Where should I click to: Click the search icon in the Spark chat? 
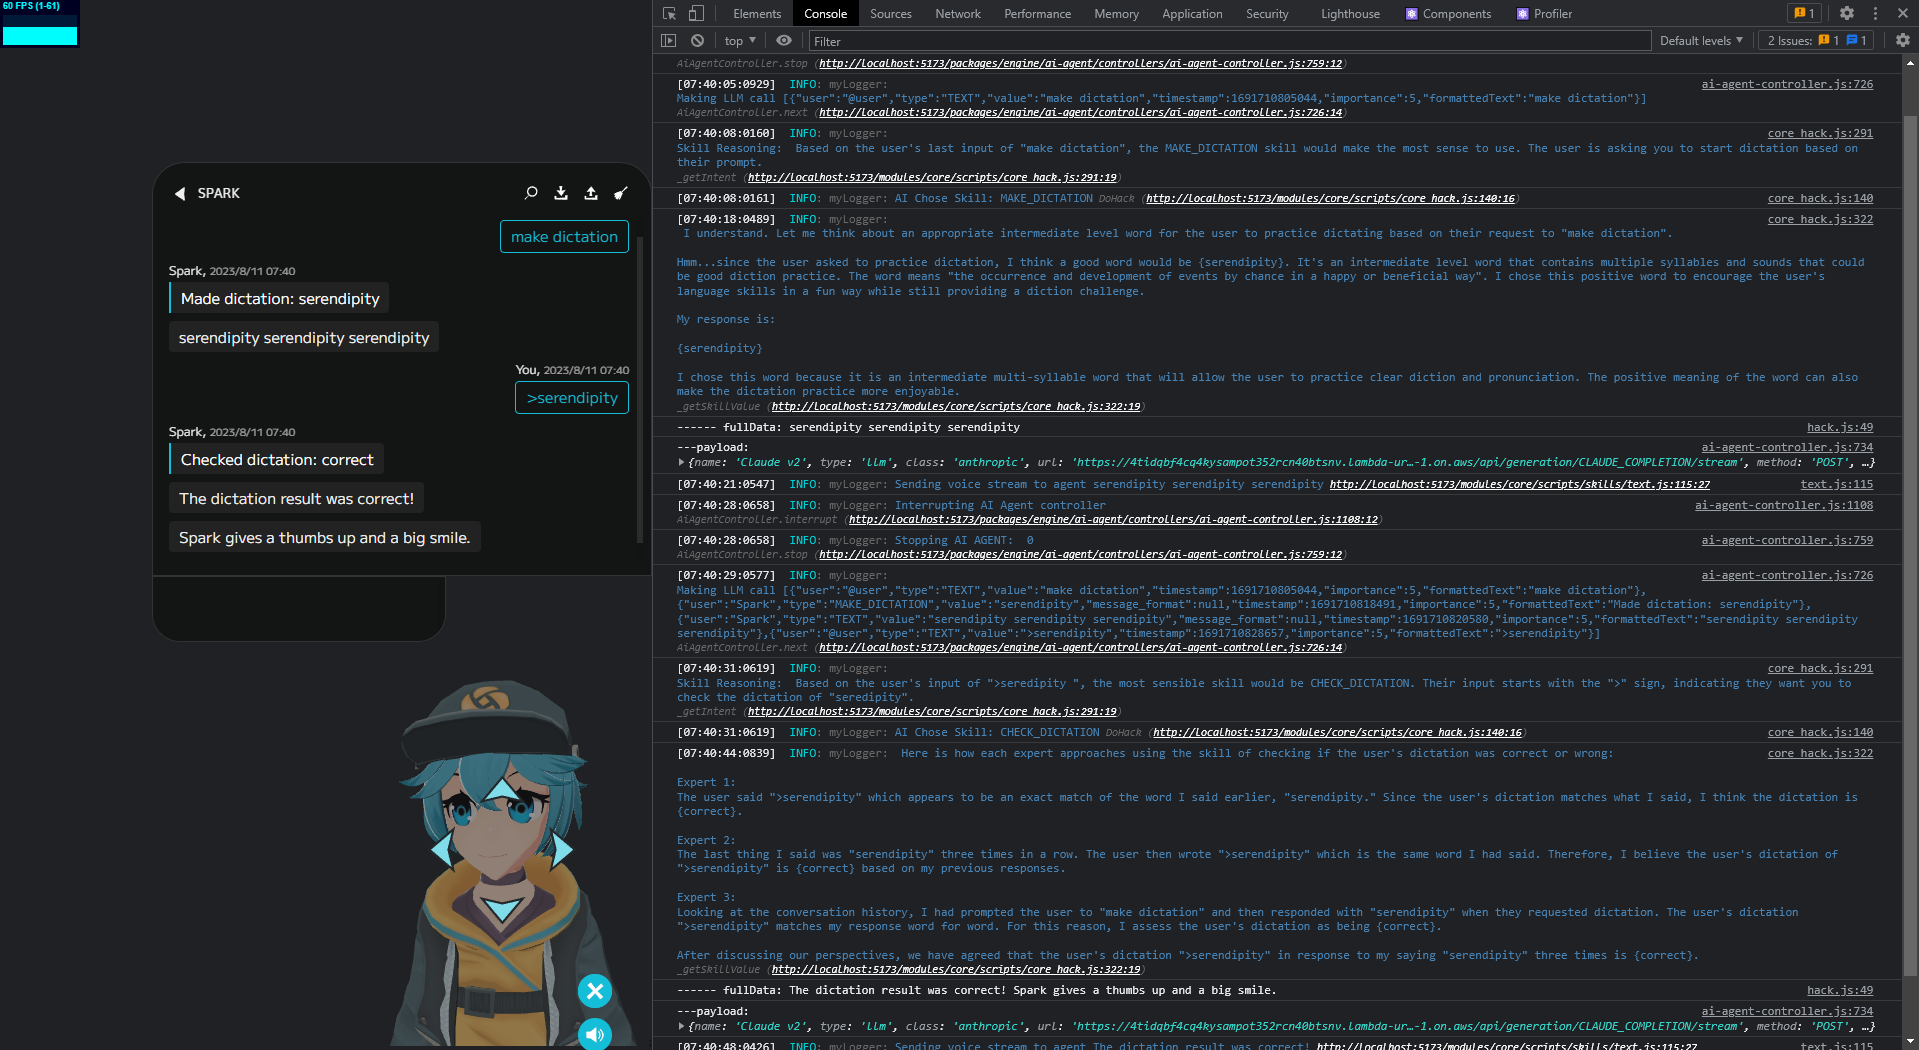pos(531,193)
